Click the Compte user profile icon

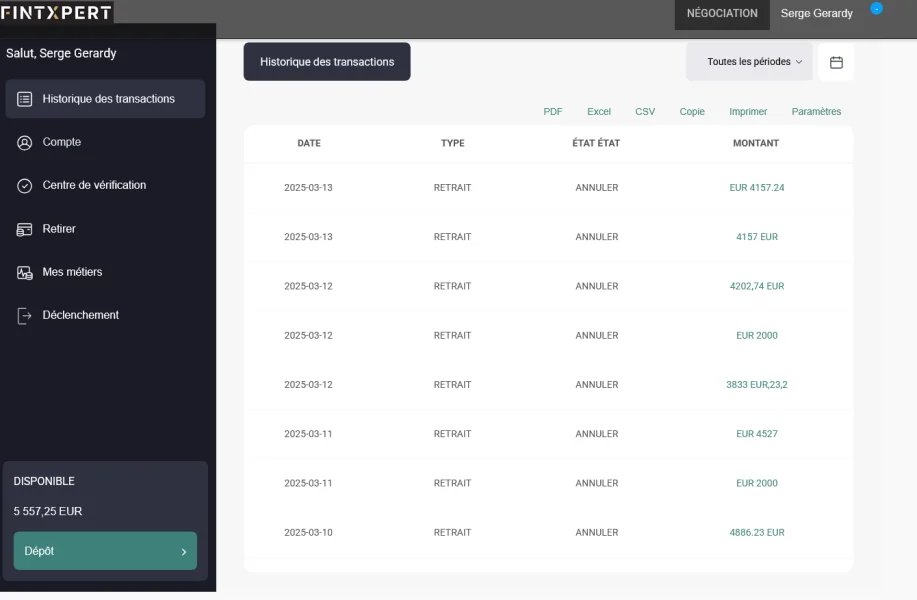coord(25,142)
